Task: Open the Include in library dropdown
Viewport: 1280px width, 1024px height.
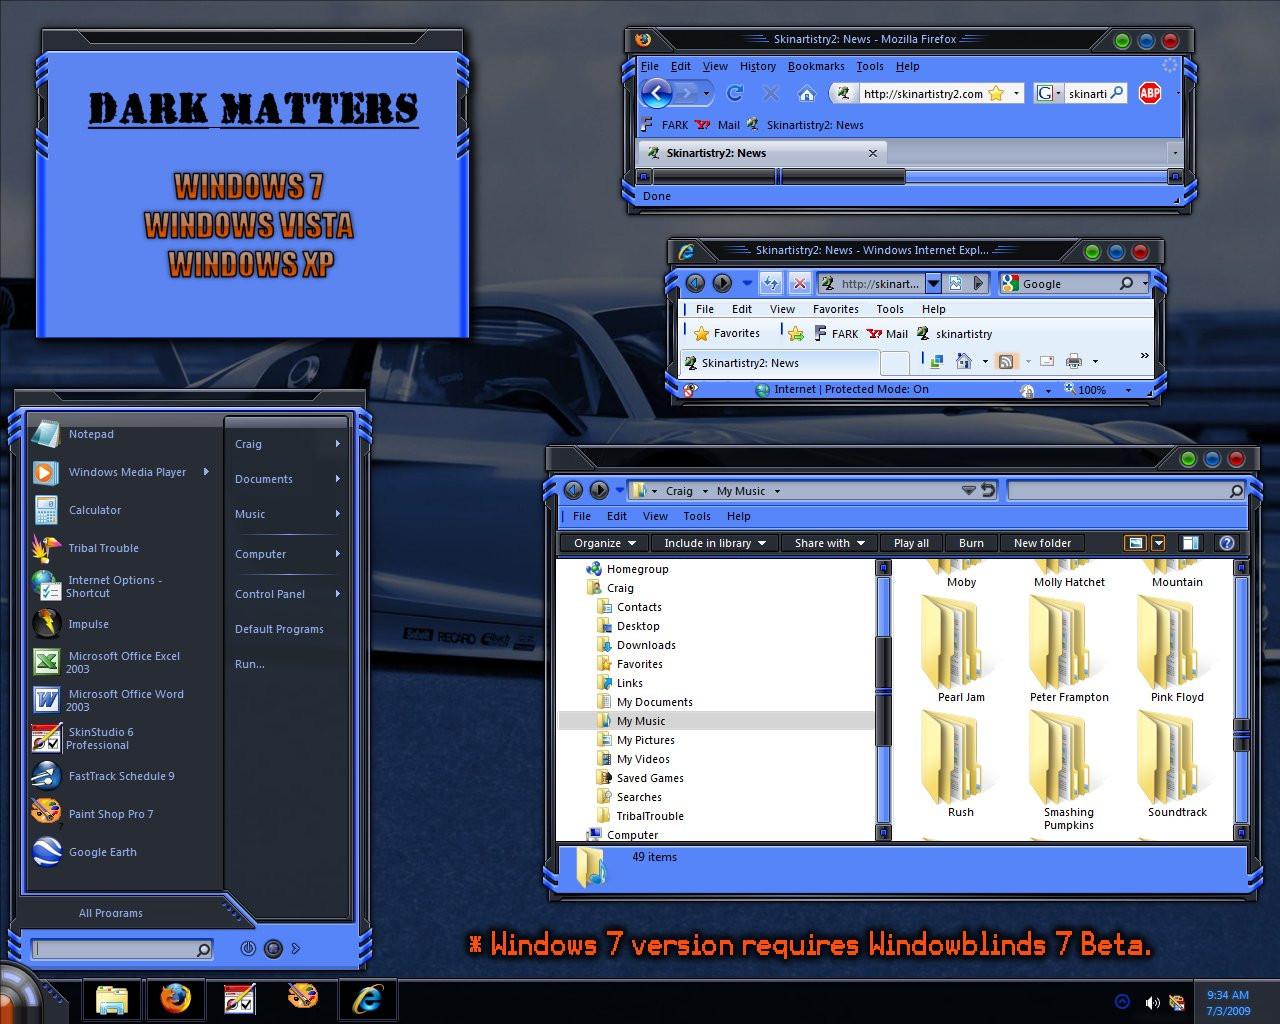Action: pyautogui.click(x=715, y=543)
